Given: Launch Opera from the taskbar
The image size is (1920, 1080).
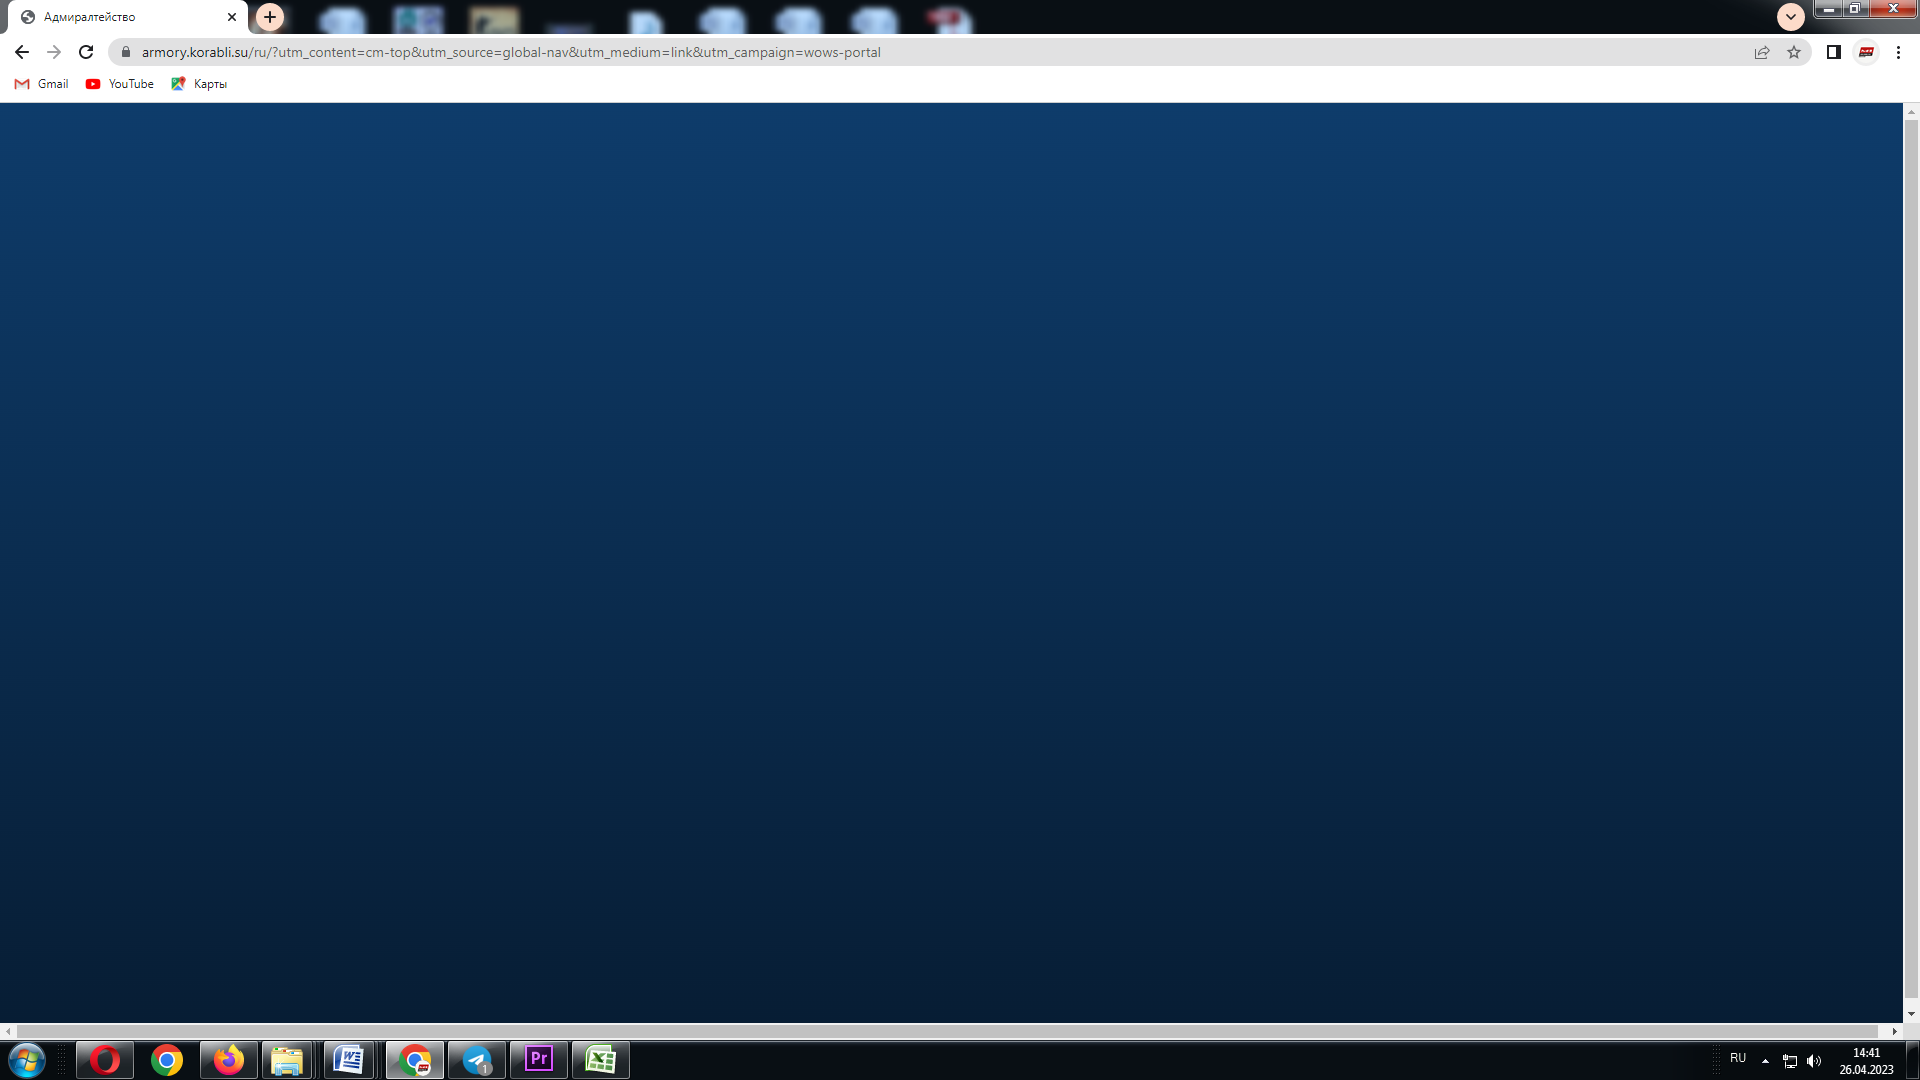Looking at the screenshot, I should pos(105,1060).
